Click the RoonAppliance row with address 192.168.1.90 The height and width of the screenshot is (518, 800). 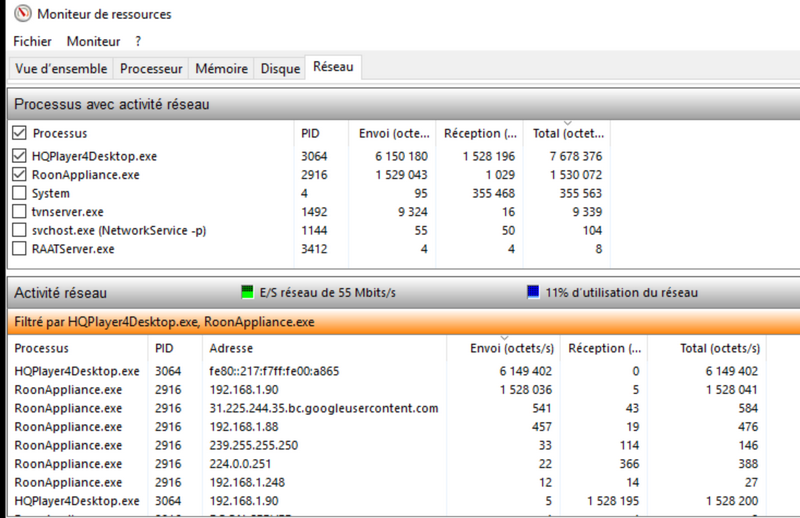pyautogui.click(x=387, y=390)
